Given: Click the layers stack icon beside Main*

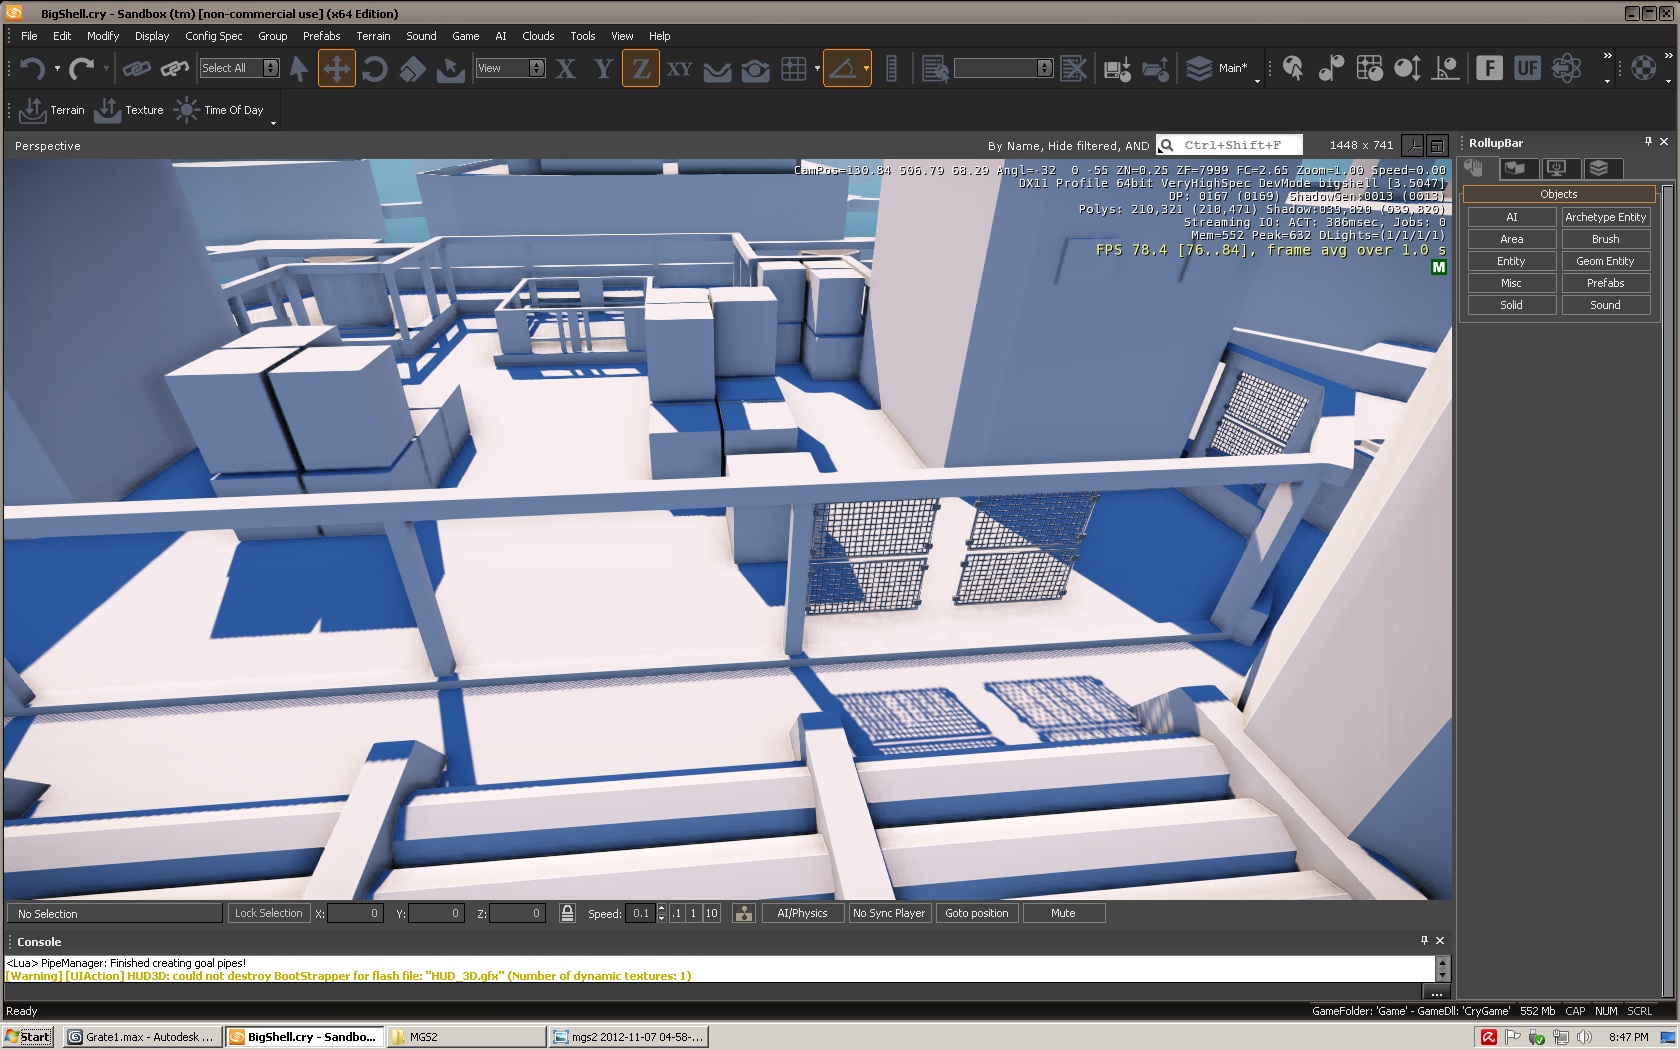Looking at the screenshot, I should click(1198, 68).
